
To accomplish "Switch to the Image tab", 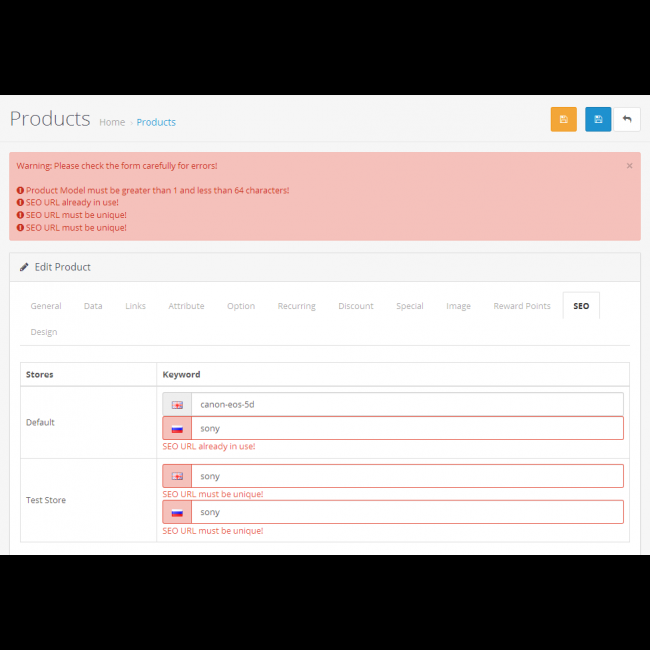I will [x=458, y=306].
